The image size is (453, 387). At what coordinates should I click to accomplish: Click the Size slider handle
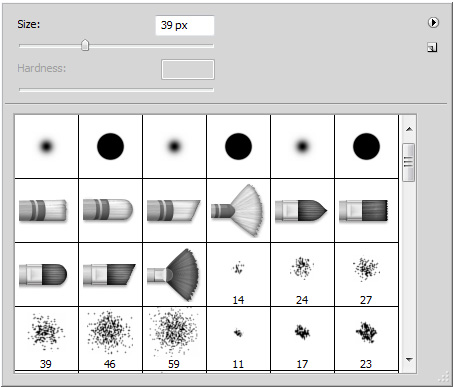point(85,45)
